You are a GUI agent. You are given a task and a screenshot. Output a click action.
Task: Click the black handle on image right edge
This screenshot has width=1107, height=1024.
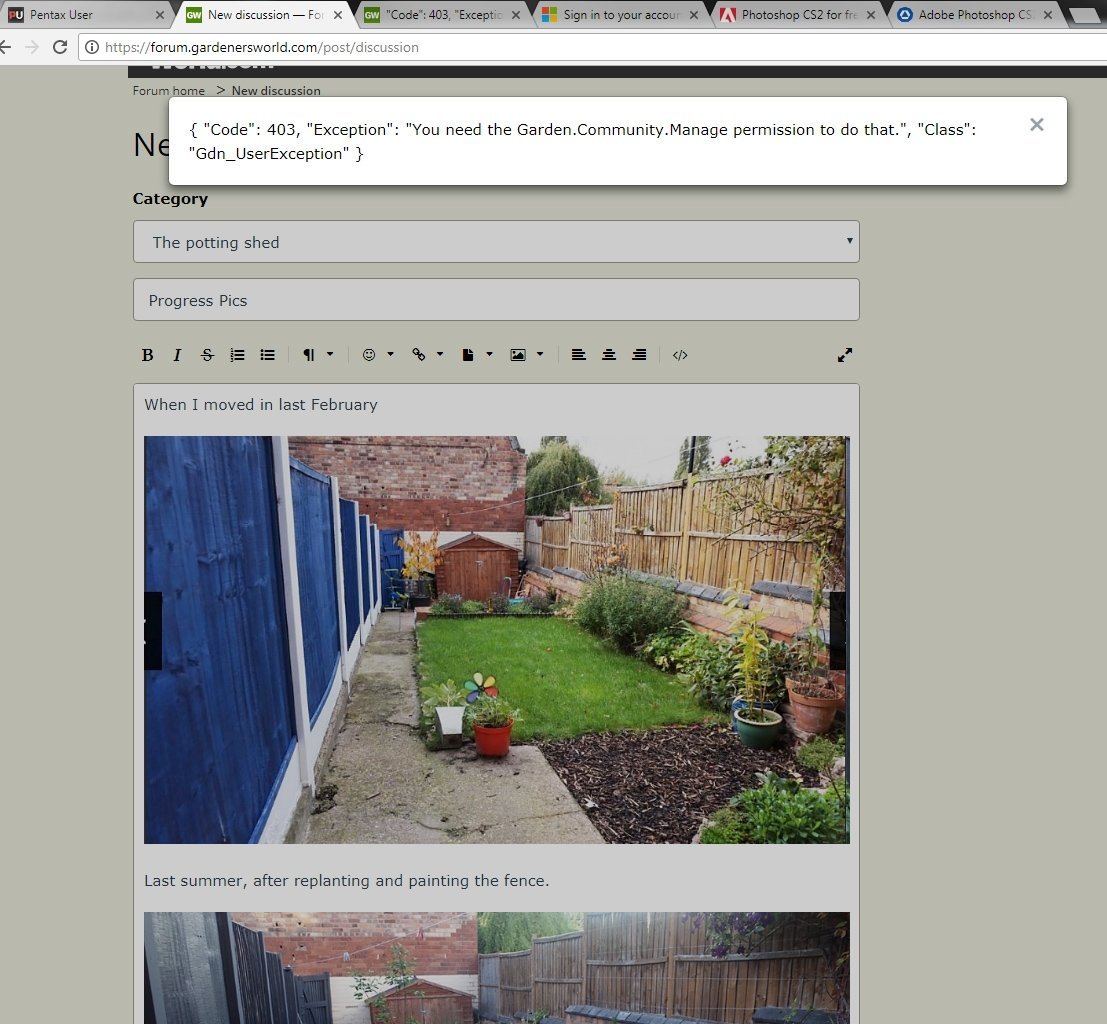click(x=838, y=631)
